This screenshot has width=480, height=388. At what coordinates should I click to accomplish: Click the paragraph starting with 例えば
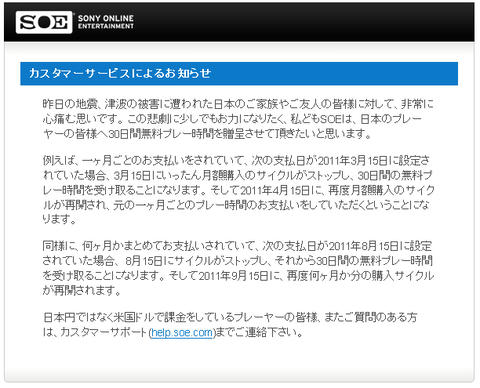click(x=238, y=190)
